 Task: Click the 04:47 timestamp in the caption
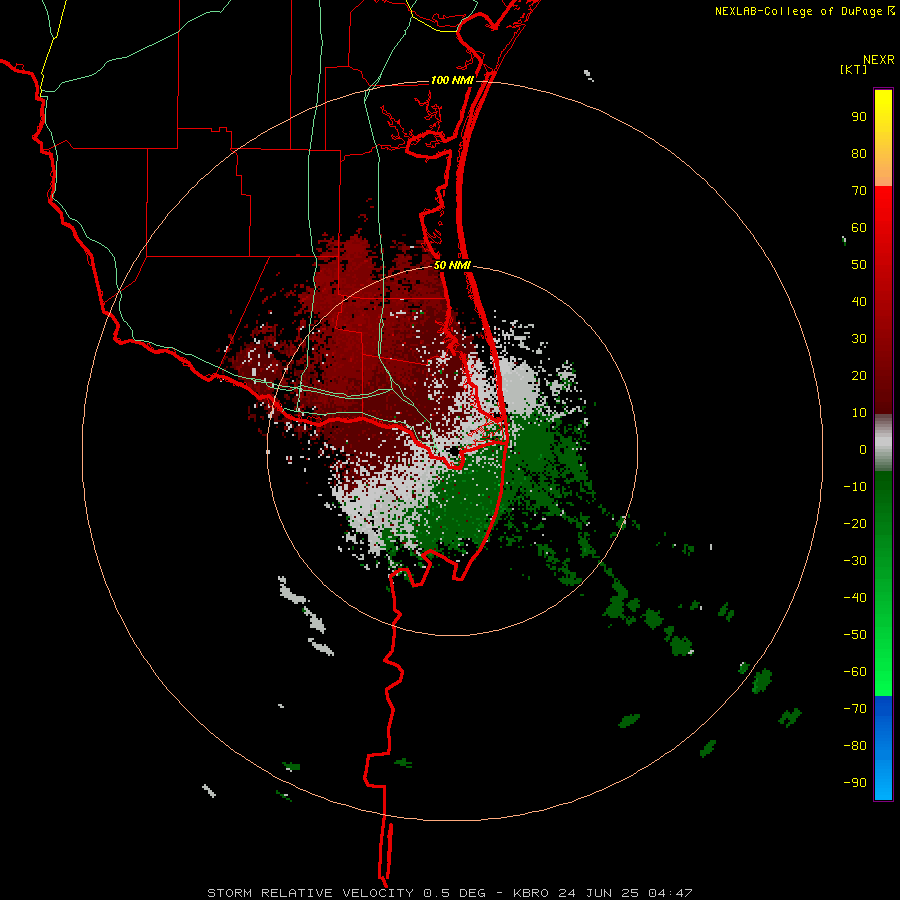point(670,893)
